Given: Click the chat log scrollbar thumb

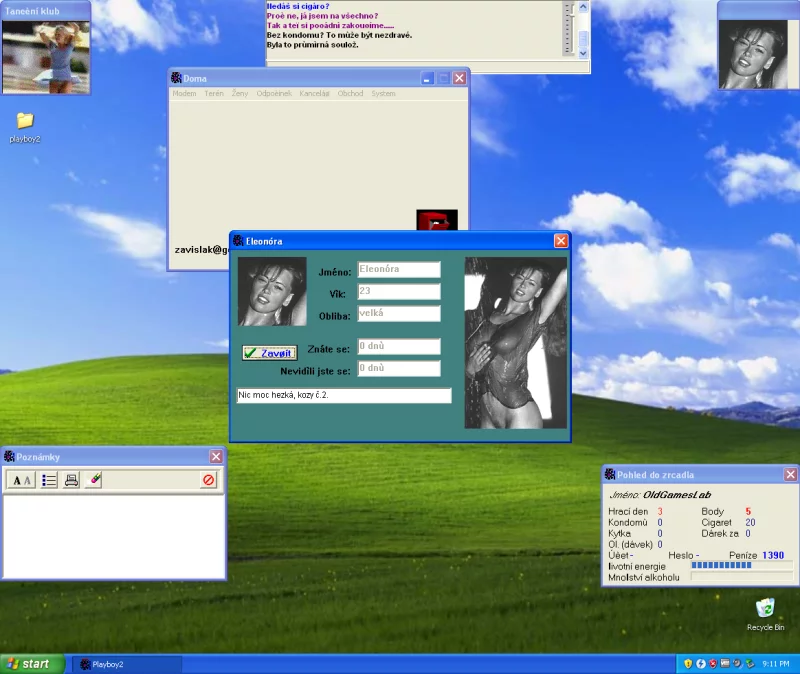Looking at the screenshot, I should click(583, 38).
